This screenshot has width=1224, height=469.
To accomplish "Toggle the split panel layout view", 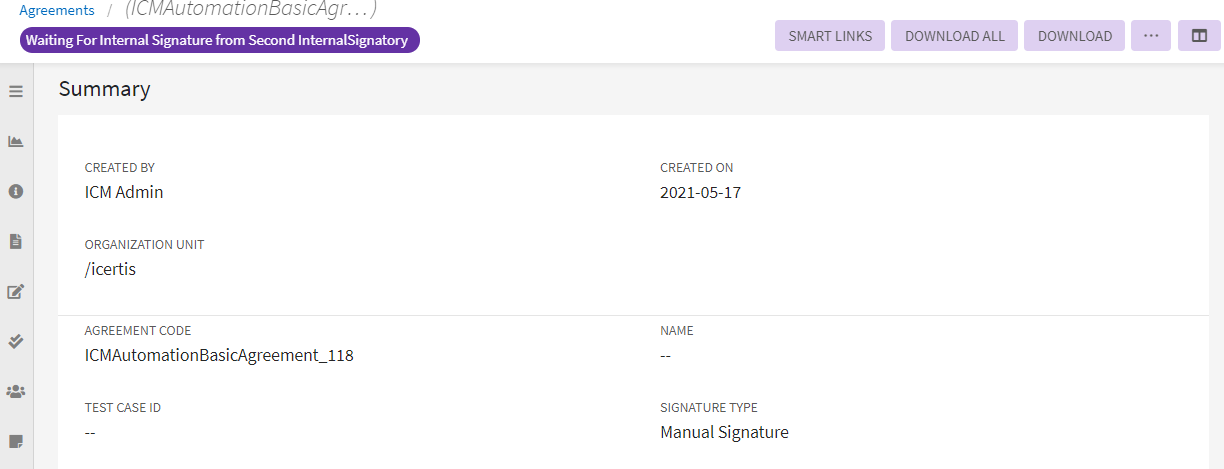I will pyautogui.click(x=1199, y=36).
